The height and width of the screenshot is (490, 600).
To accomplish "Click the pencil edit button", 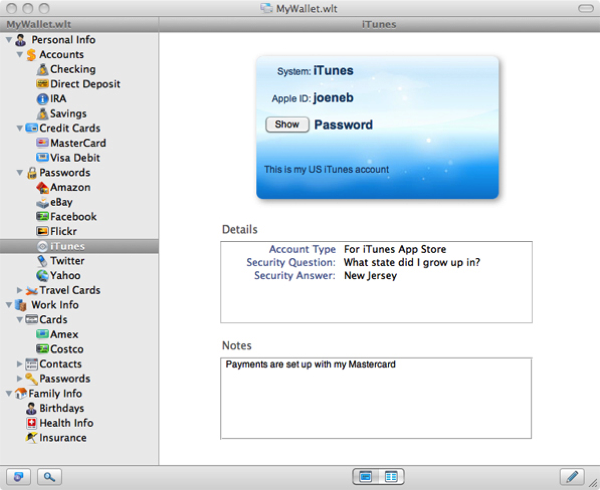I will click(x=572, y=476).
